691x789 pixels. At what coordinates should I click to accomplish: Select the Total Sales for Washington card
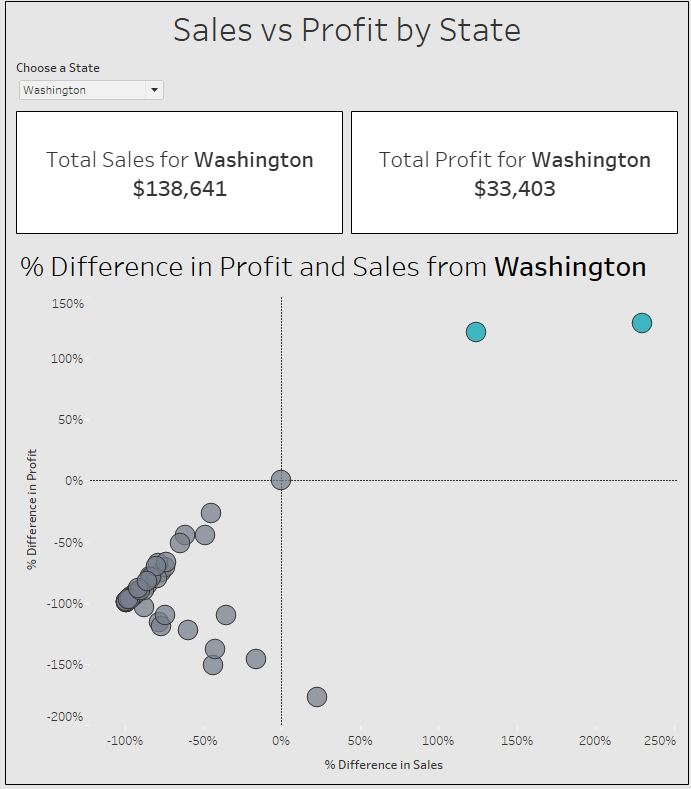coord(180,172)
